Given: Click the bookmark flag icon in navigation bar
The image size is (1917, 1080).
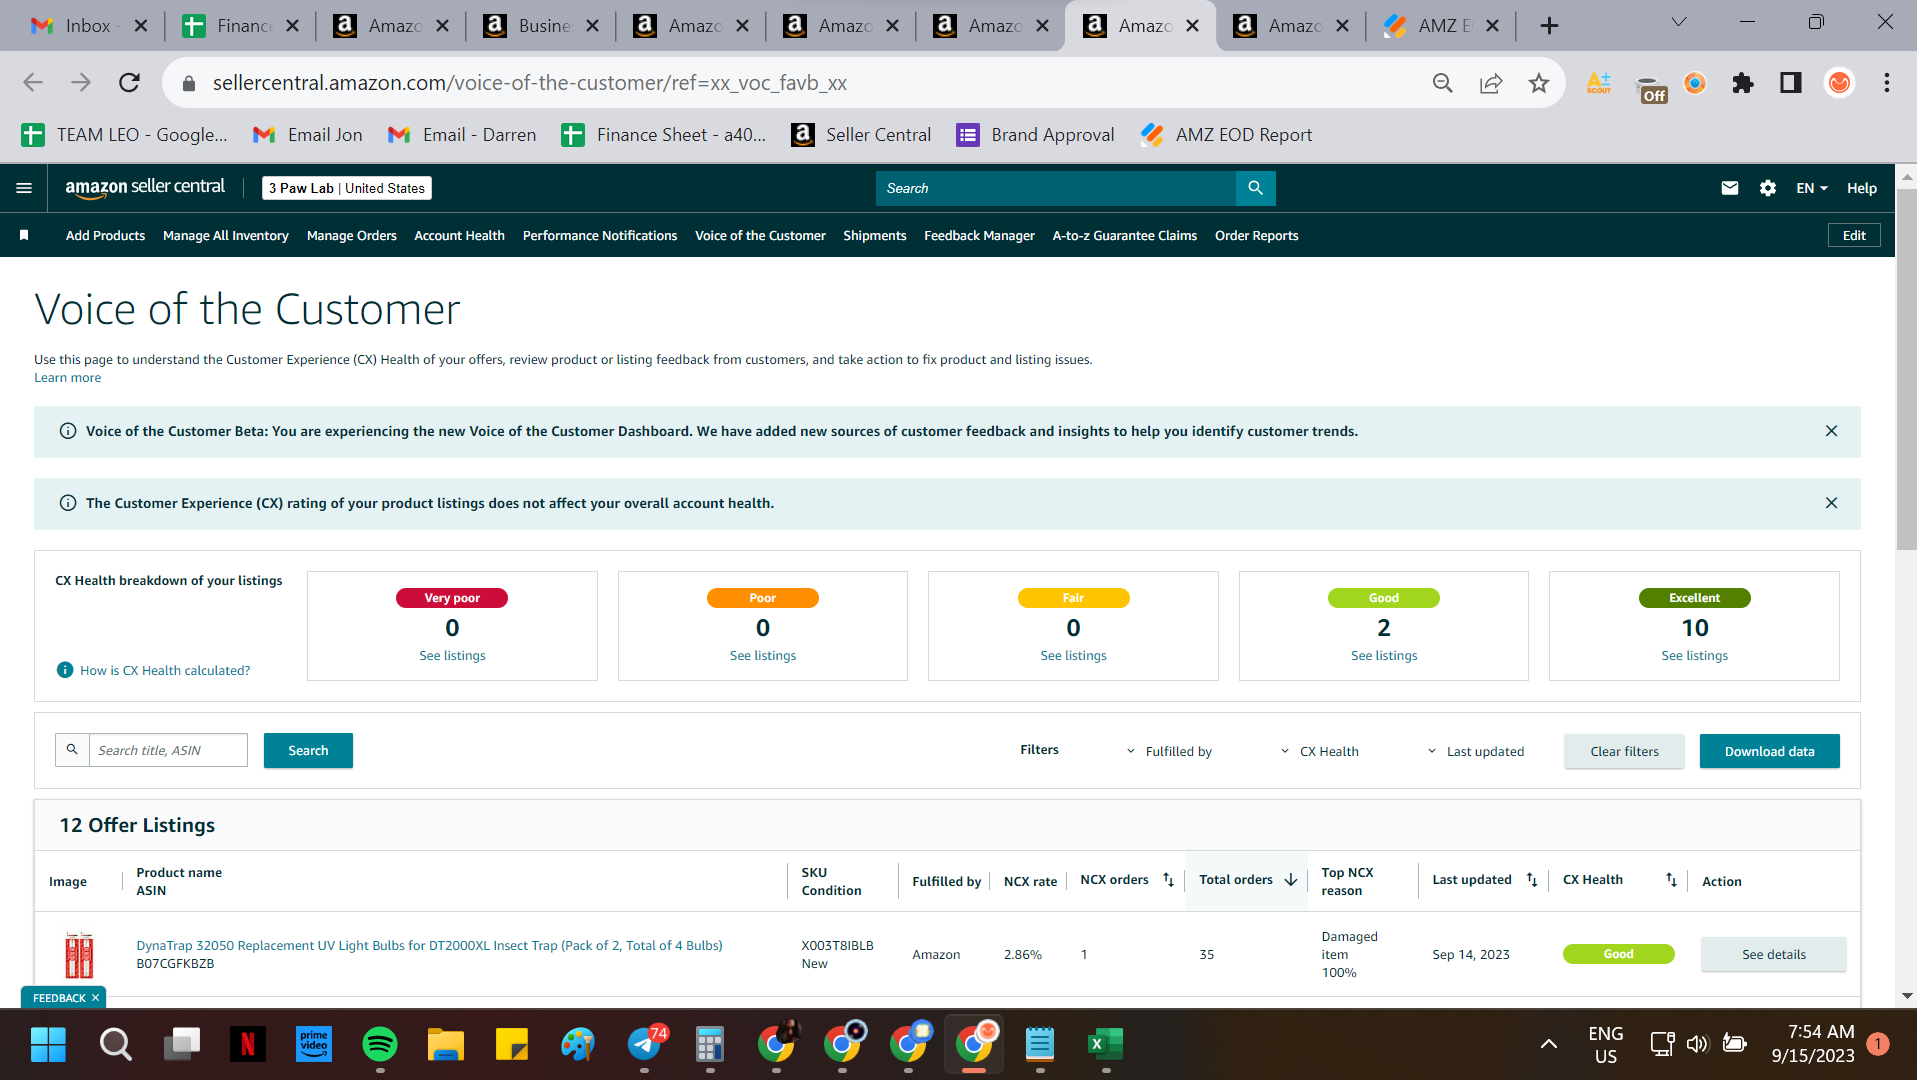Looking at the screenshot, I should [x=24, y=235].
